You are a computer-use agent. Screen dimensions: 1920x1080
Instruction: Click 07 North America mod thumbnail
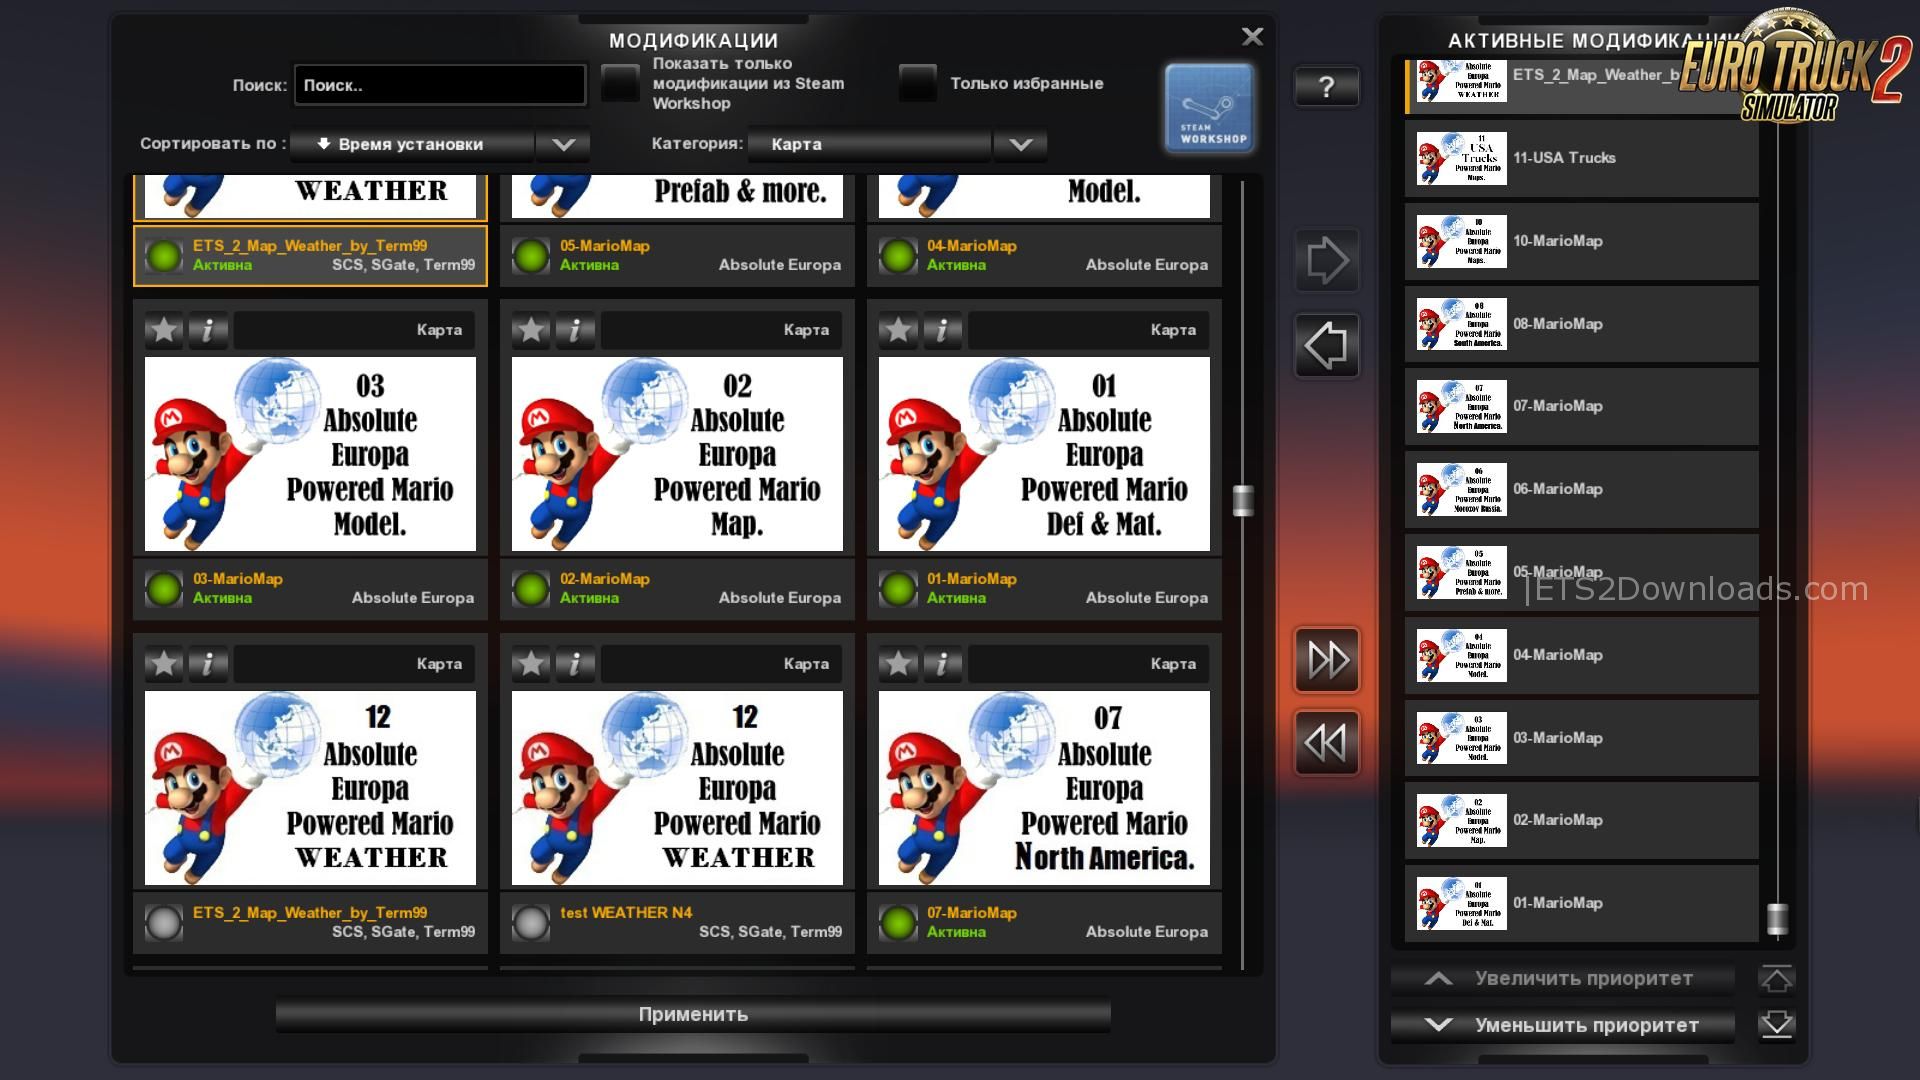pos(1044,788)
